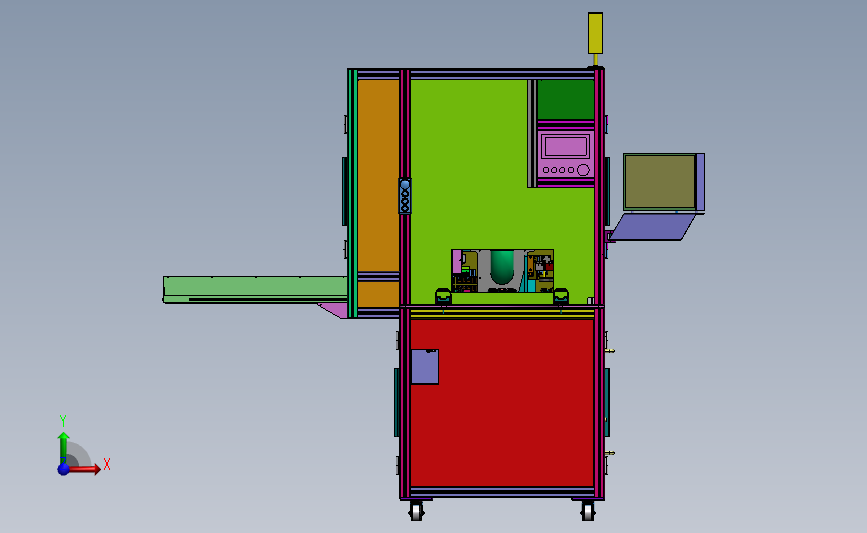Screen dimensions: 867x533
Task: Click the "X" label on the triad
Action: pyautogui.click(x=107, y=464)
